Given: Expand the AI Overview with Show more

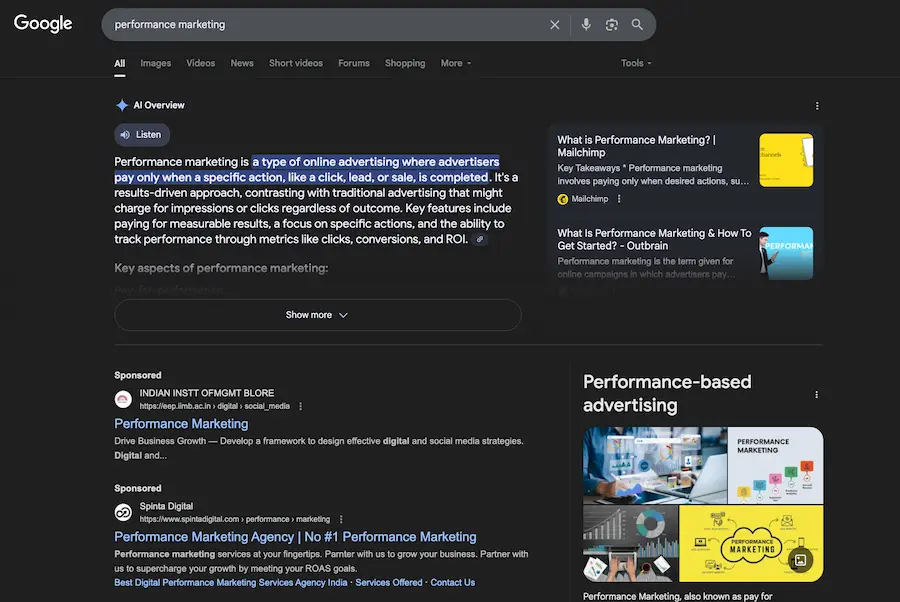Looking at the screenshot, I should click(317, 315).
